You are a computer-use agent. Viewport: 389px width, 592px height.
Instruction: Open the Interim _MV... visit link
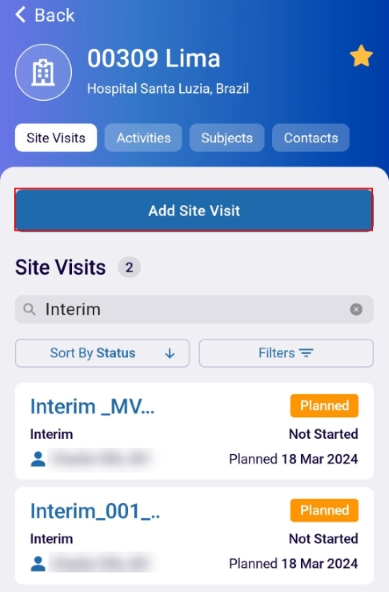(x=93, y=407)
